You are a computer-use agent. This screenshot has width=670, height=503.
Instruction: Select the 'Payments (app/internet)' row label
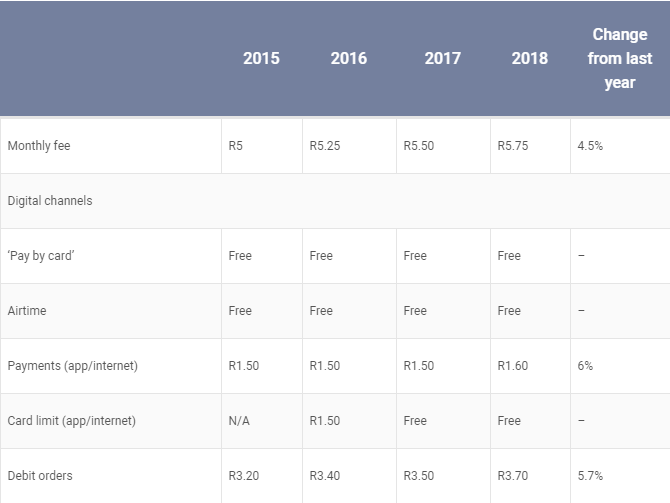(73, 366)
